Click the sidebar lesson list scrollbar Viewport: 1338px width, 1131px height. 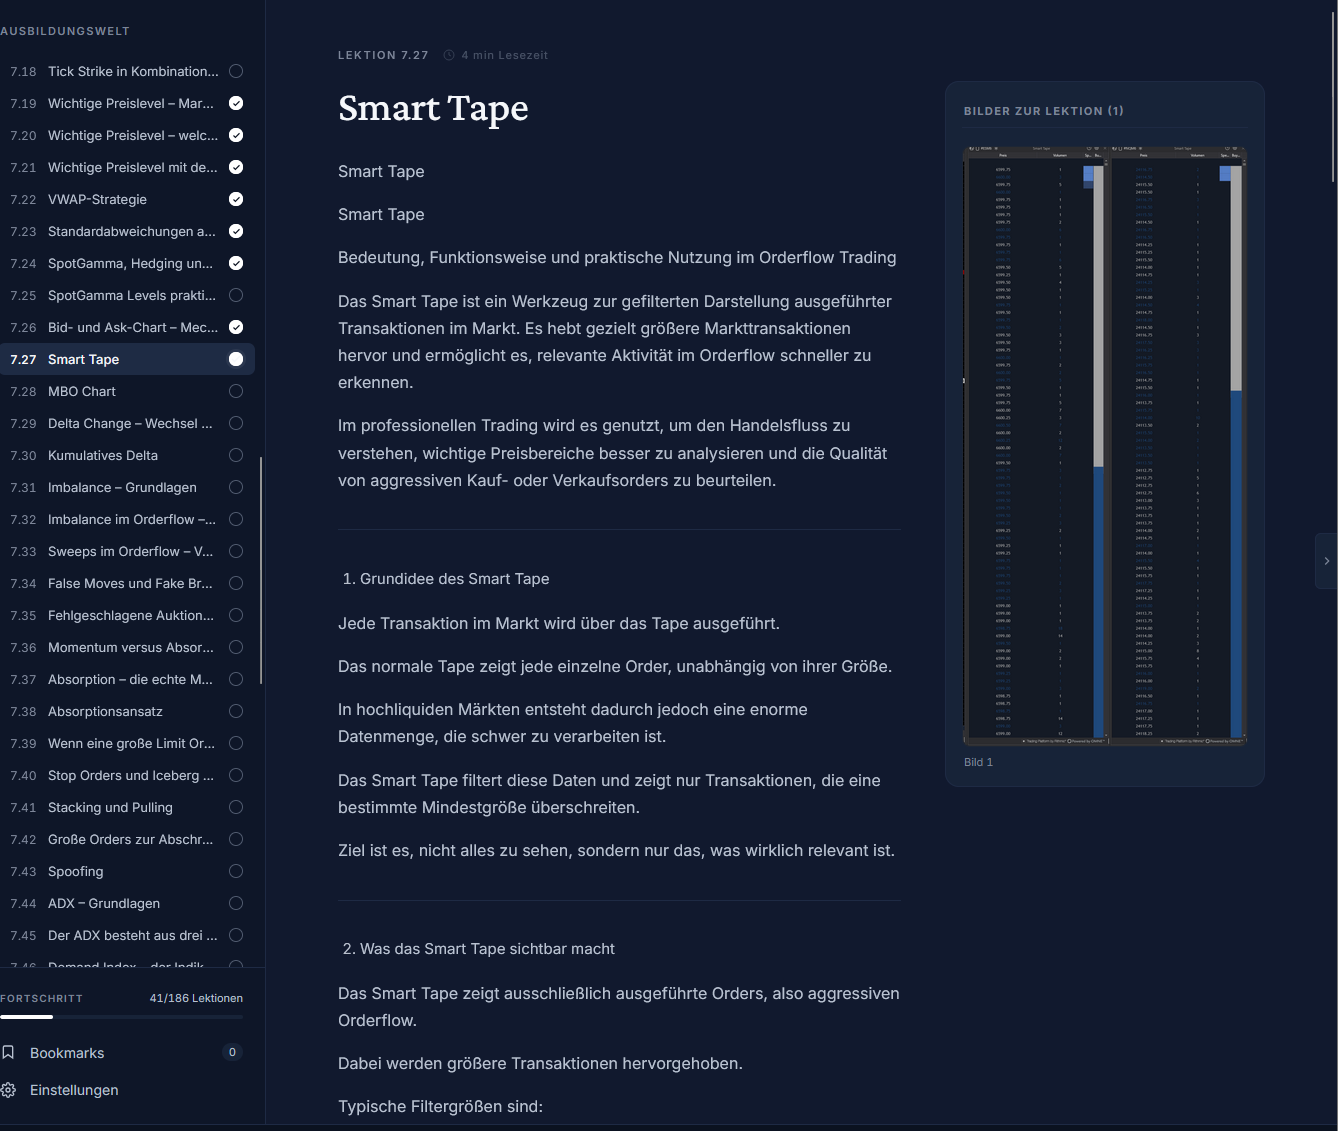(261, 570)
